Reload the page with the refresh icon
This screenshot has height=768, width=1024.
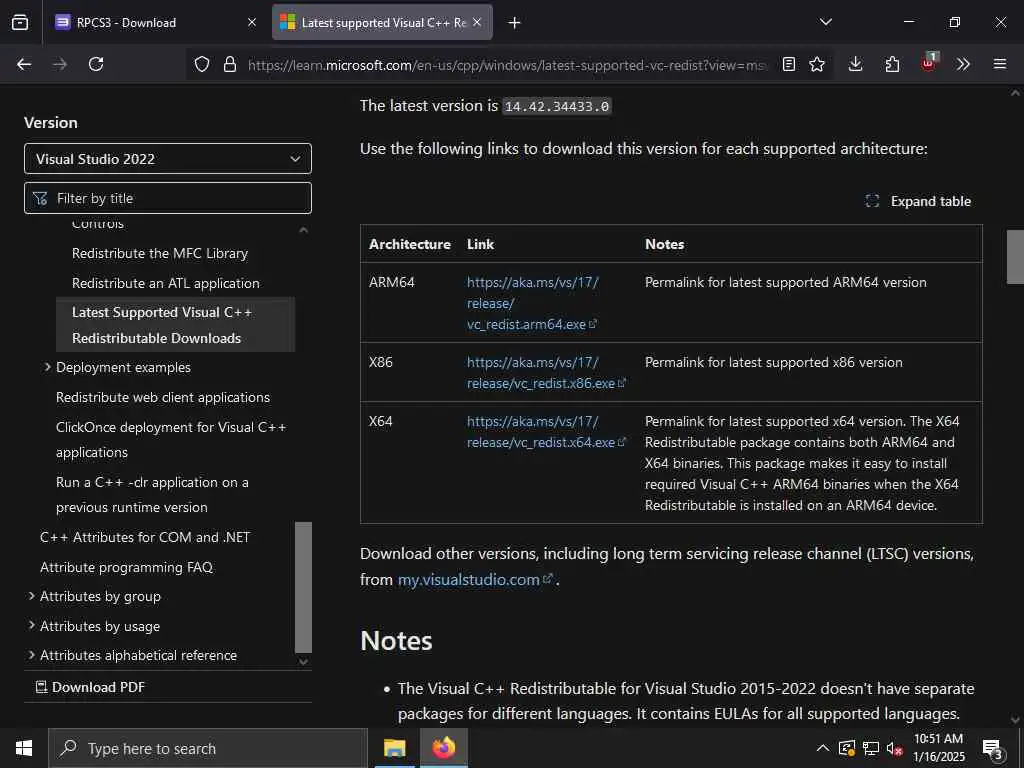(96, 64)
